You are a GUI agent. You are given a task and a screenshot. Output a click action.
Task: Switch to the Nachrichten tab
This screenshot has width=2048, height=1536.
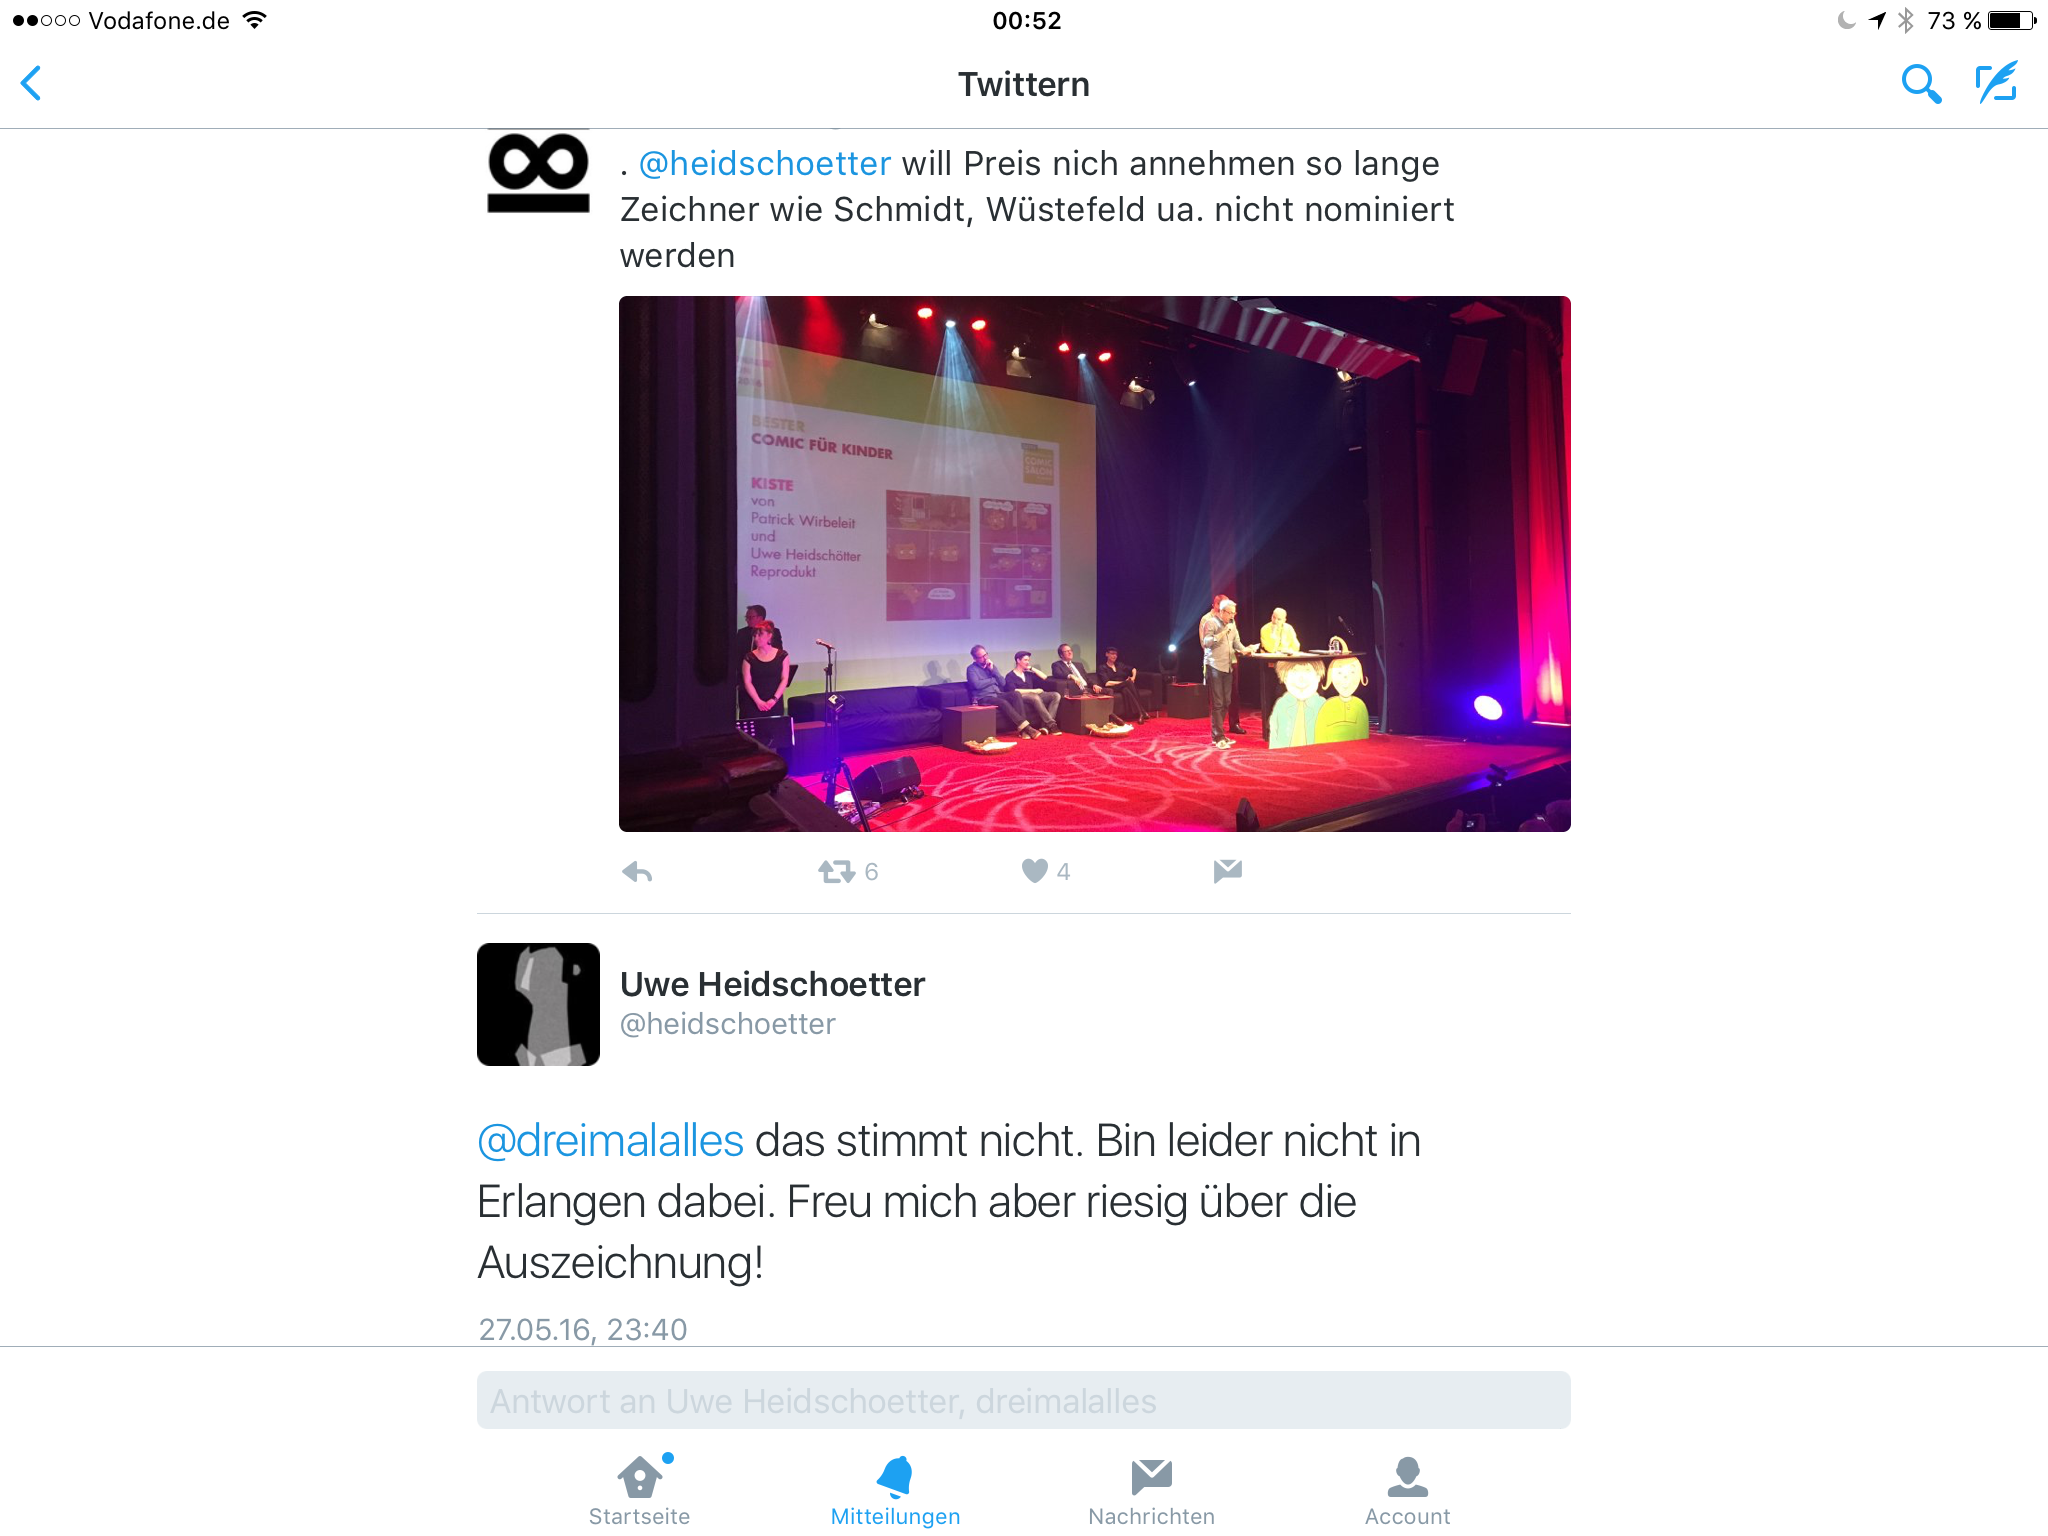coord(1151,1491)
